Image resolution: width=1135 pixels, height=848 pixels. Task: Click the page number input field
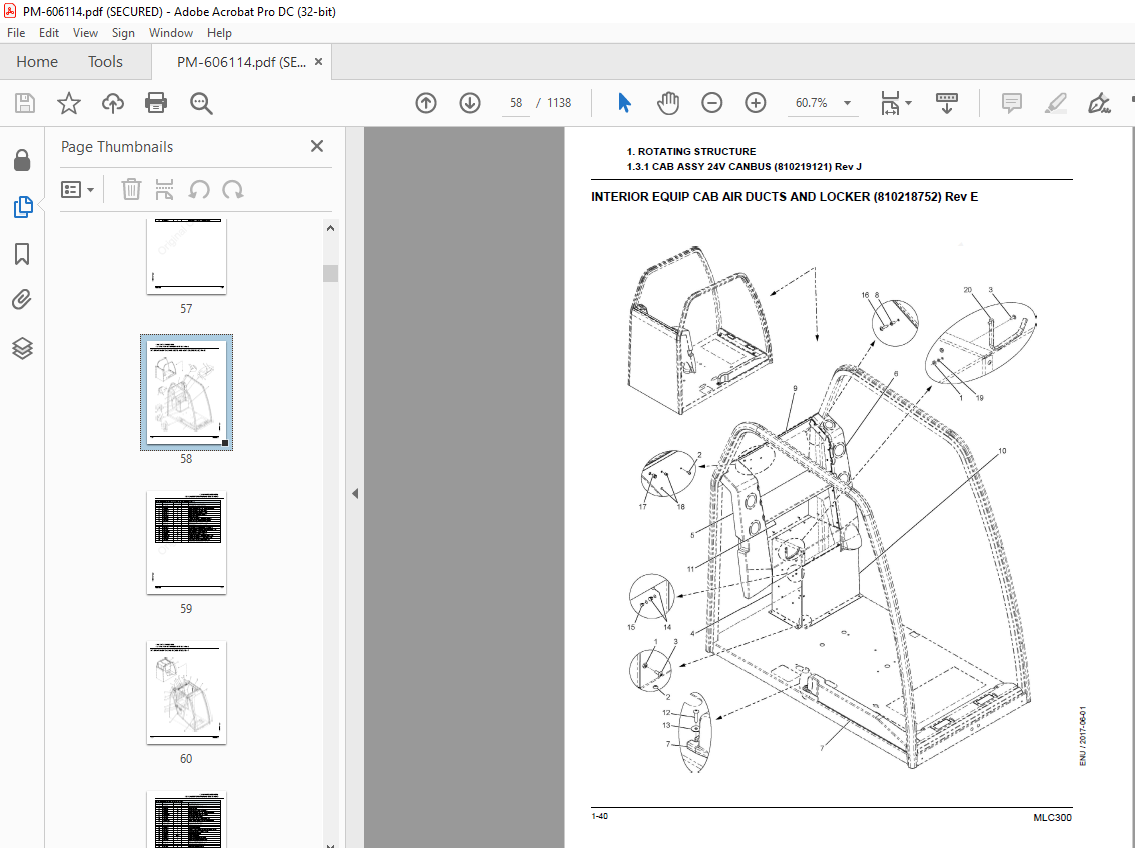pyautogui.click(x=516, y=103)
